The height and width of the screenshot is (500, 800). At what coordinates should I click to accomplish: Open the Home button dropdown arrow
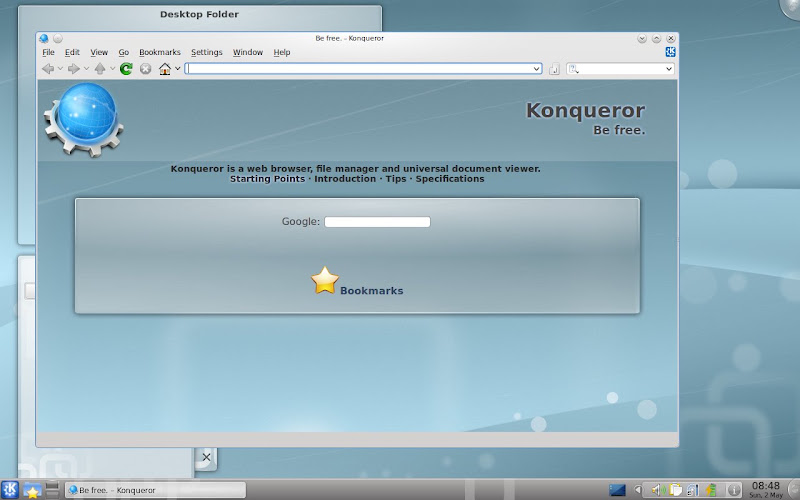pyautogui.click(x=178, y=68)
